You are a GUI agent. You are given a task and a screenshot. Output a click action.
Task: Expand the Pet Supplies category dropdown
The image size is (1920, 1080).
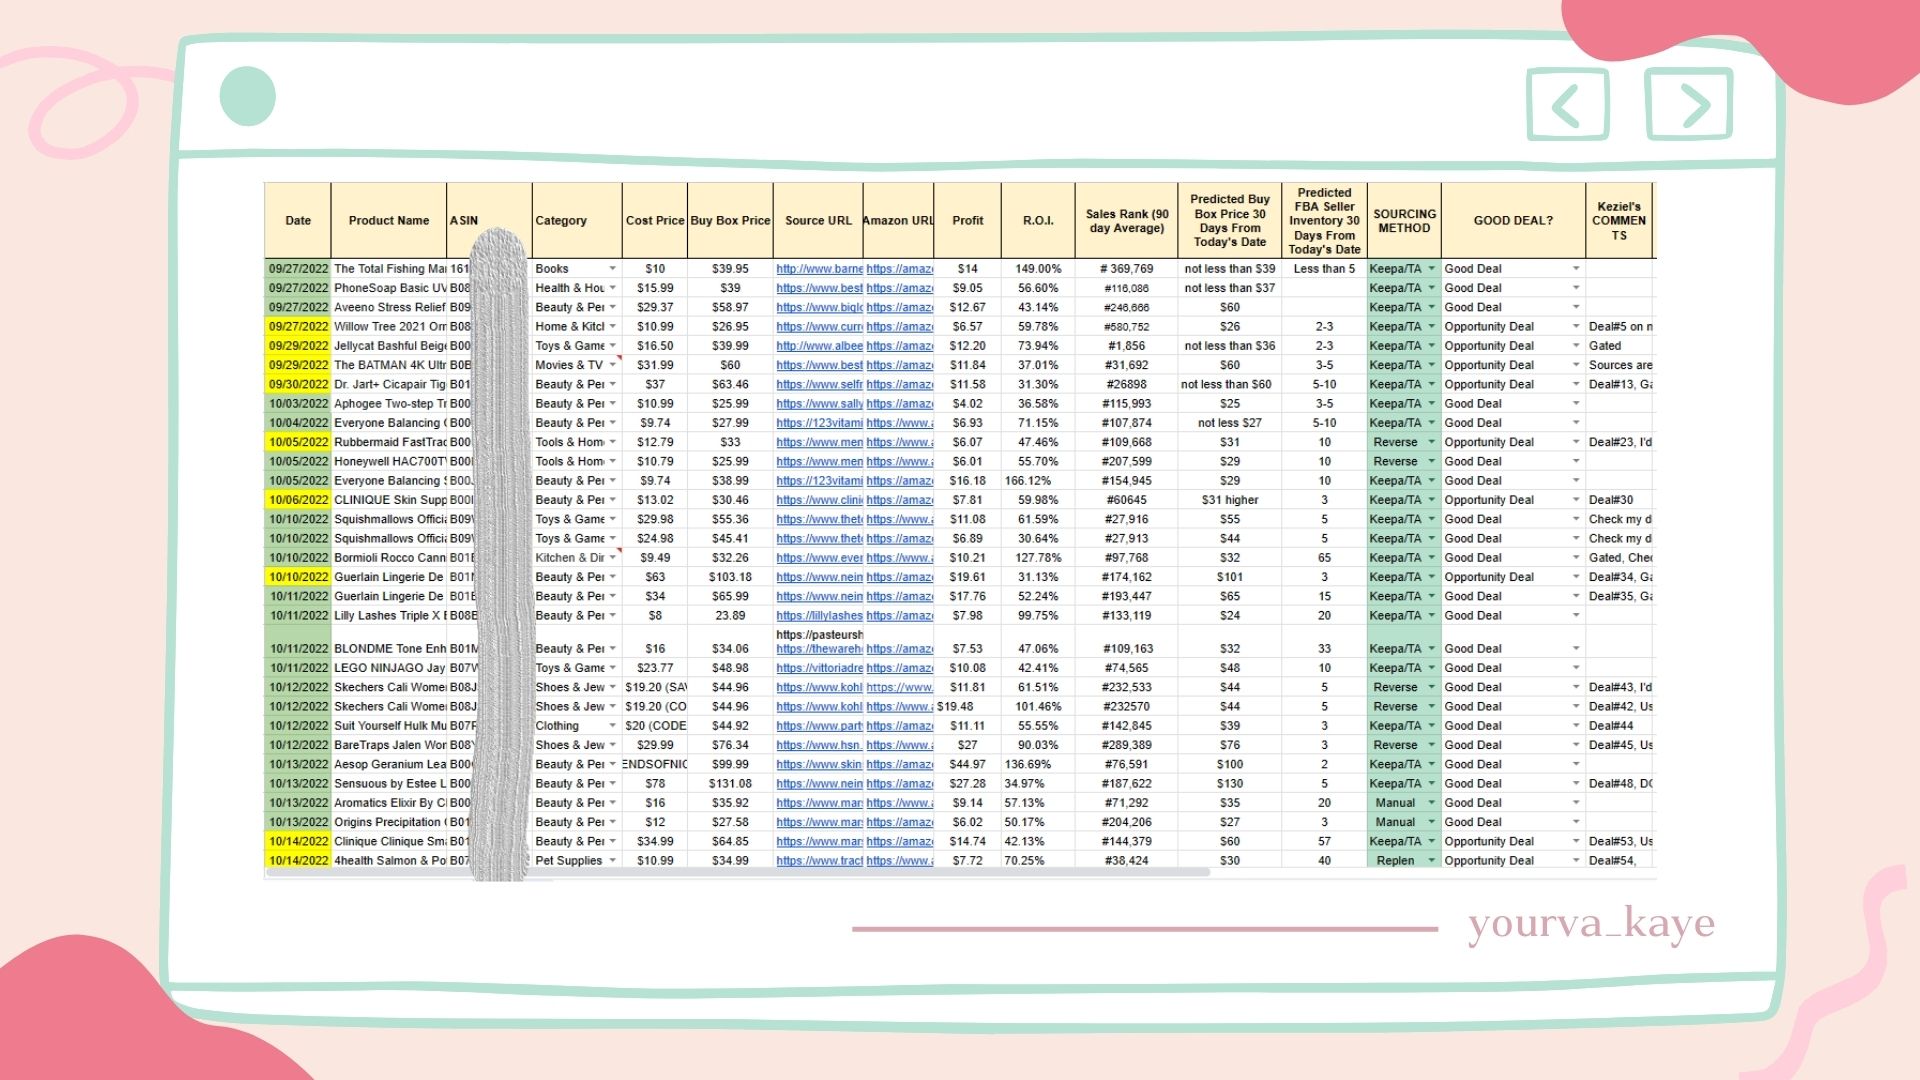coord(613,861)
